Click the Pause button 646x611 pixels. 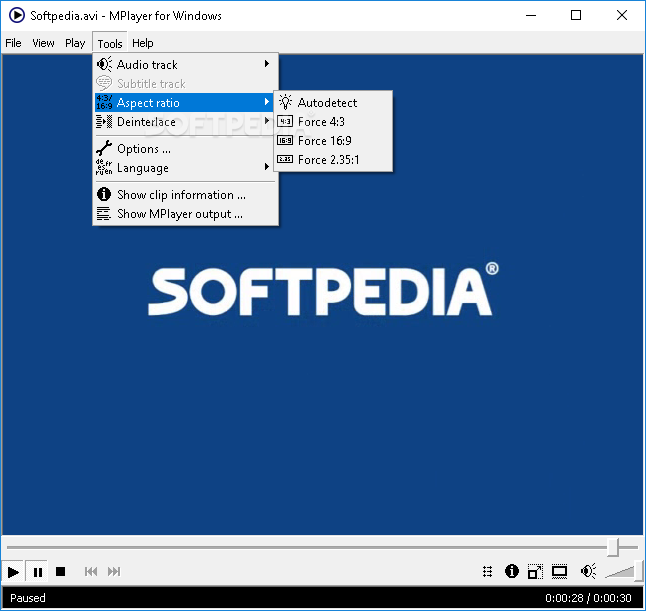(x=37, y=572)
